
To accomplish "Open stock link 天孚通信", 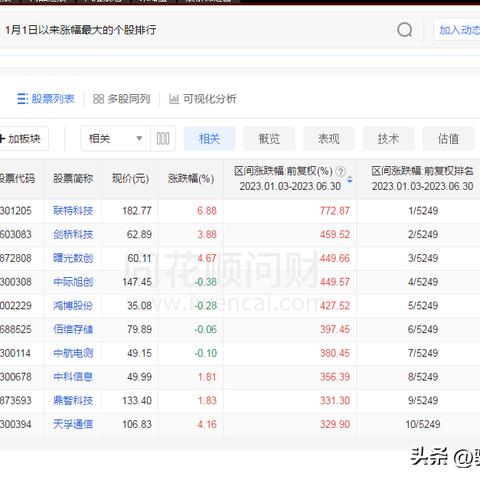I will 73,424.
